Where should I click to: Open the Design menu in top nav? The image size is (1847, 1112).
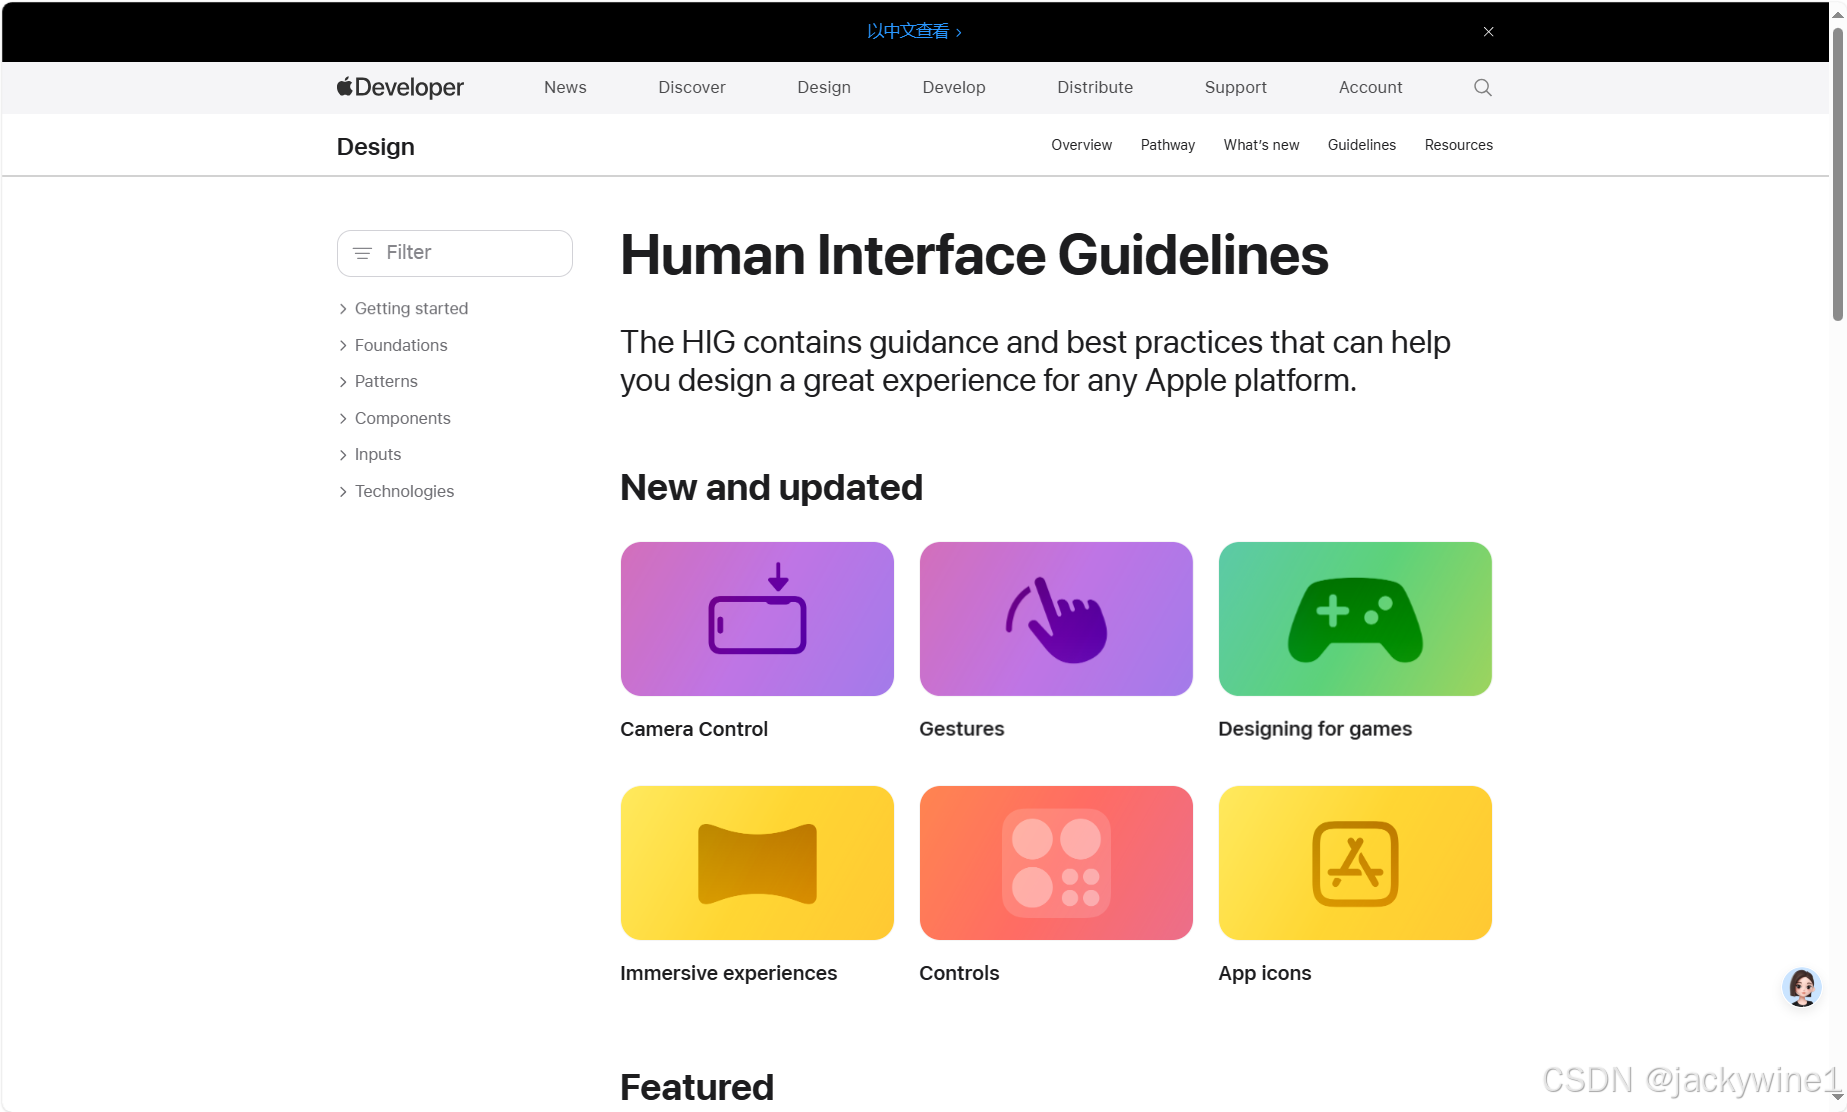[x=824, y=87]
